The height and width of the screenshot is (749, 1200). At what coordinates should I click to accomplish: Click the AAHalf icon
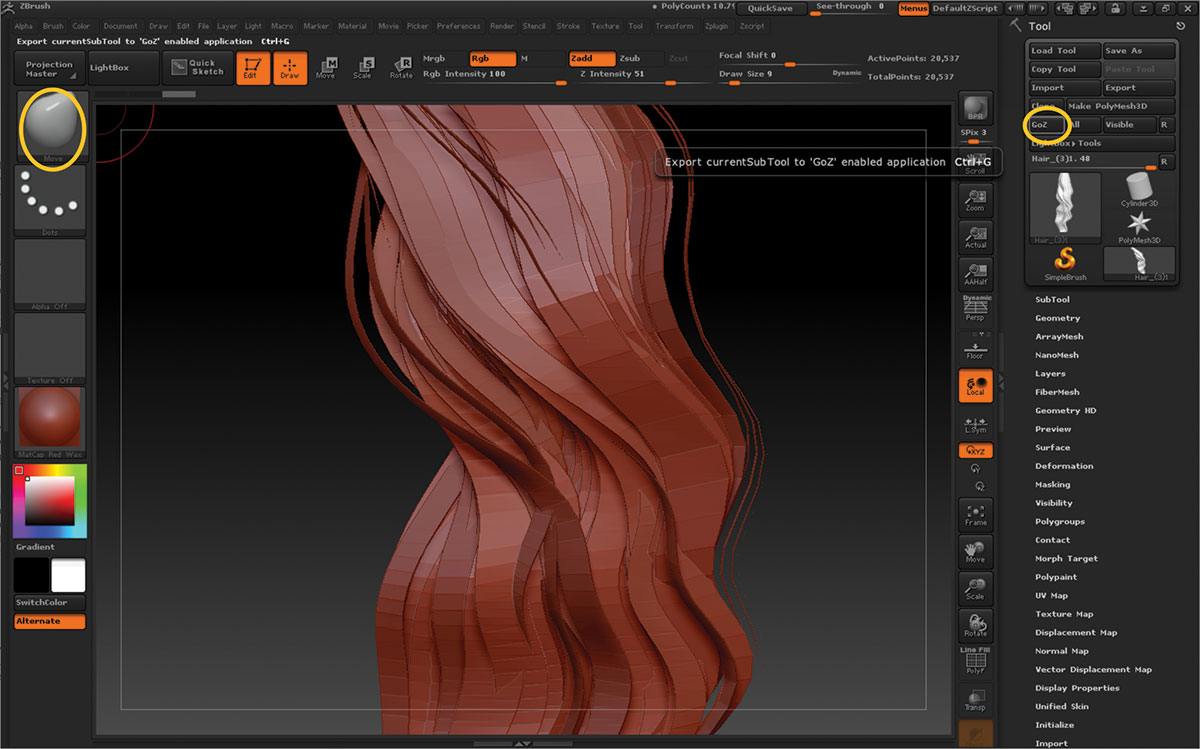[975, 274]
